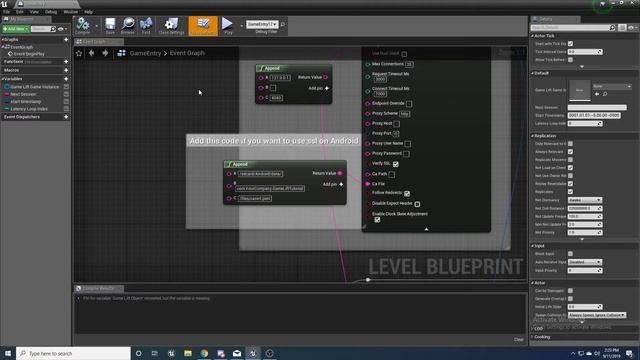The image size is (640, 360).
Task: Click the Add New button
Action: tap(16, 29)
